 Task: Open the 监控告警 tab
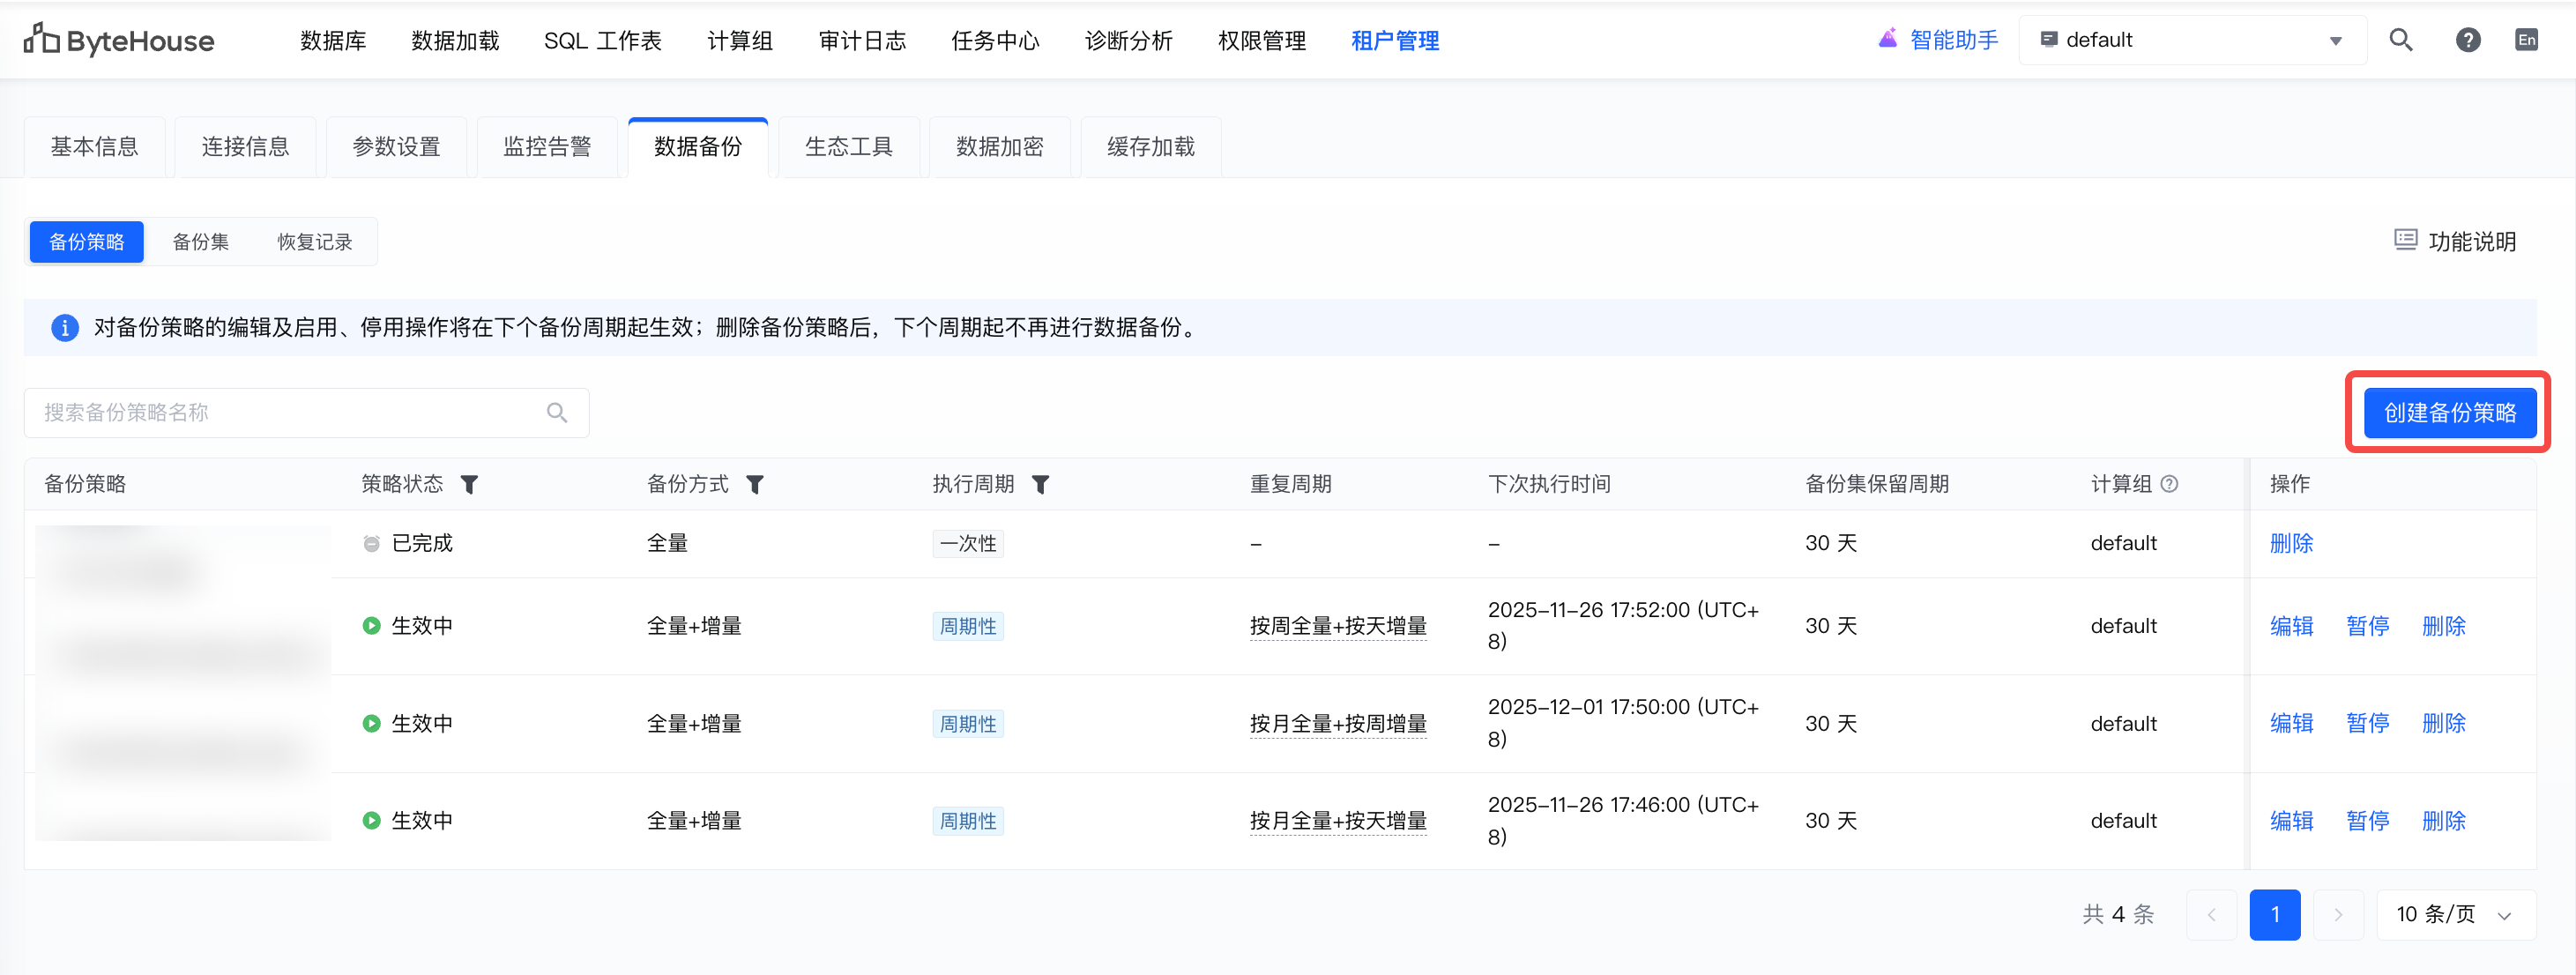click(x=546, y=147)
